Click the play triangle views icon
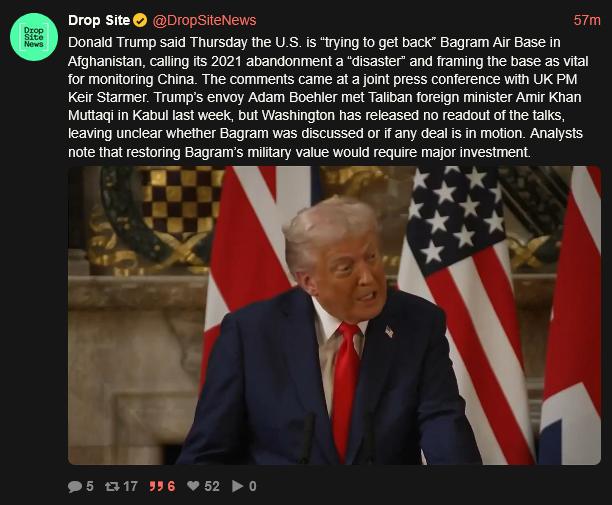612x505 pixels. pos(237,486)
